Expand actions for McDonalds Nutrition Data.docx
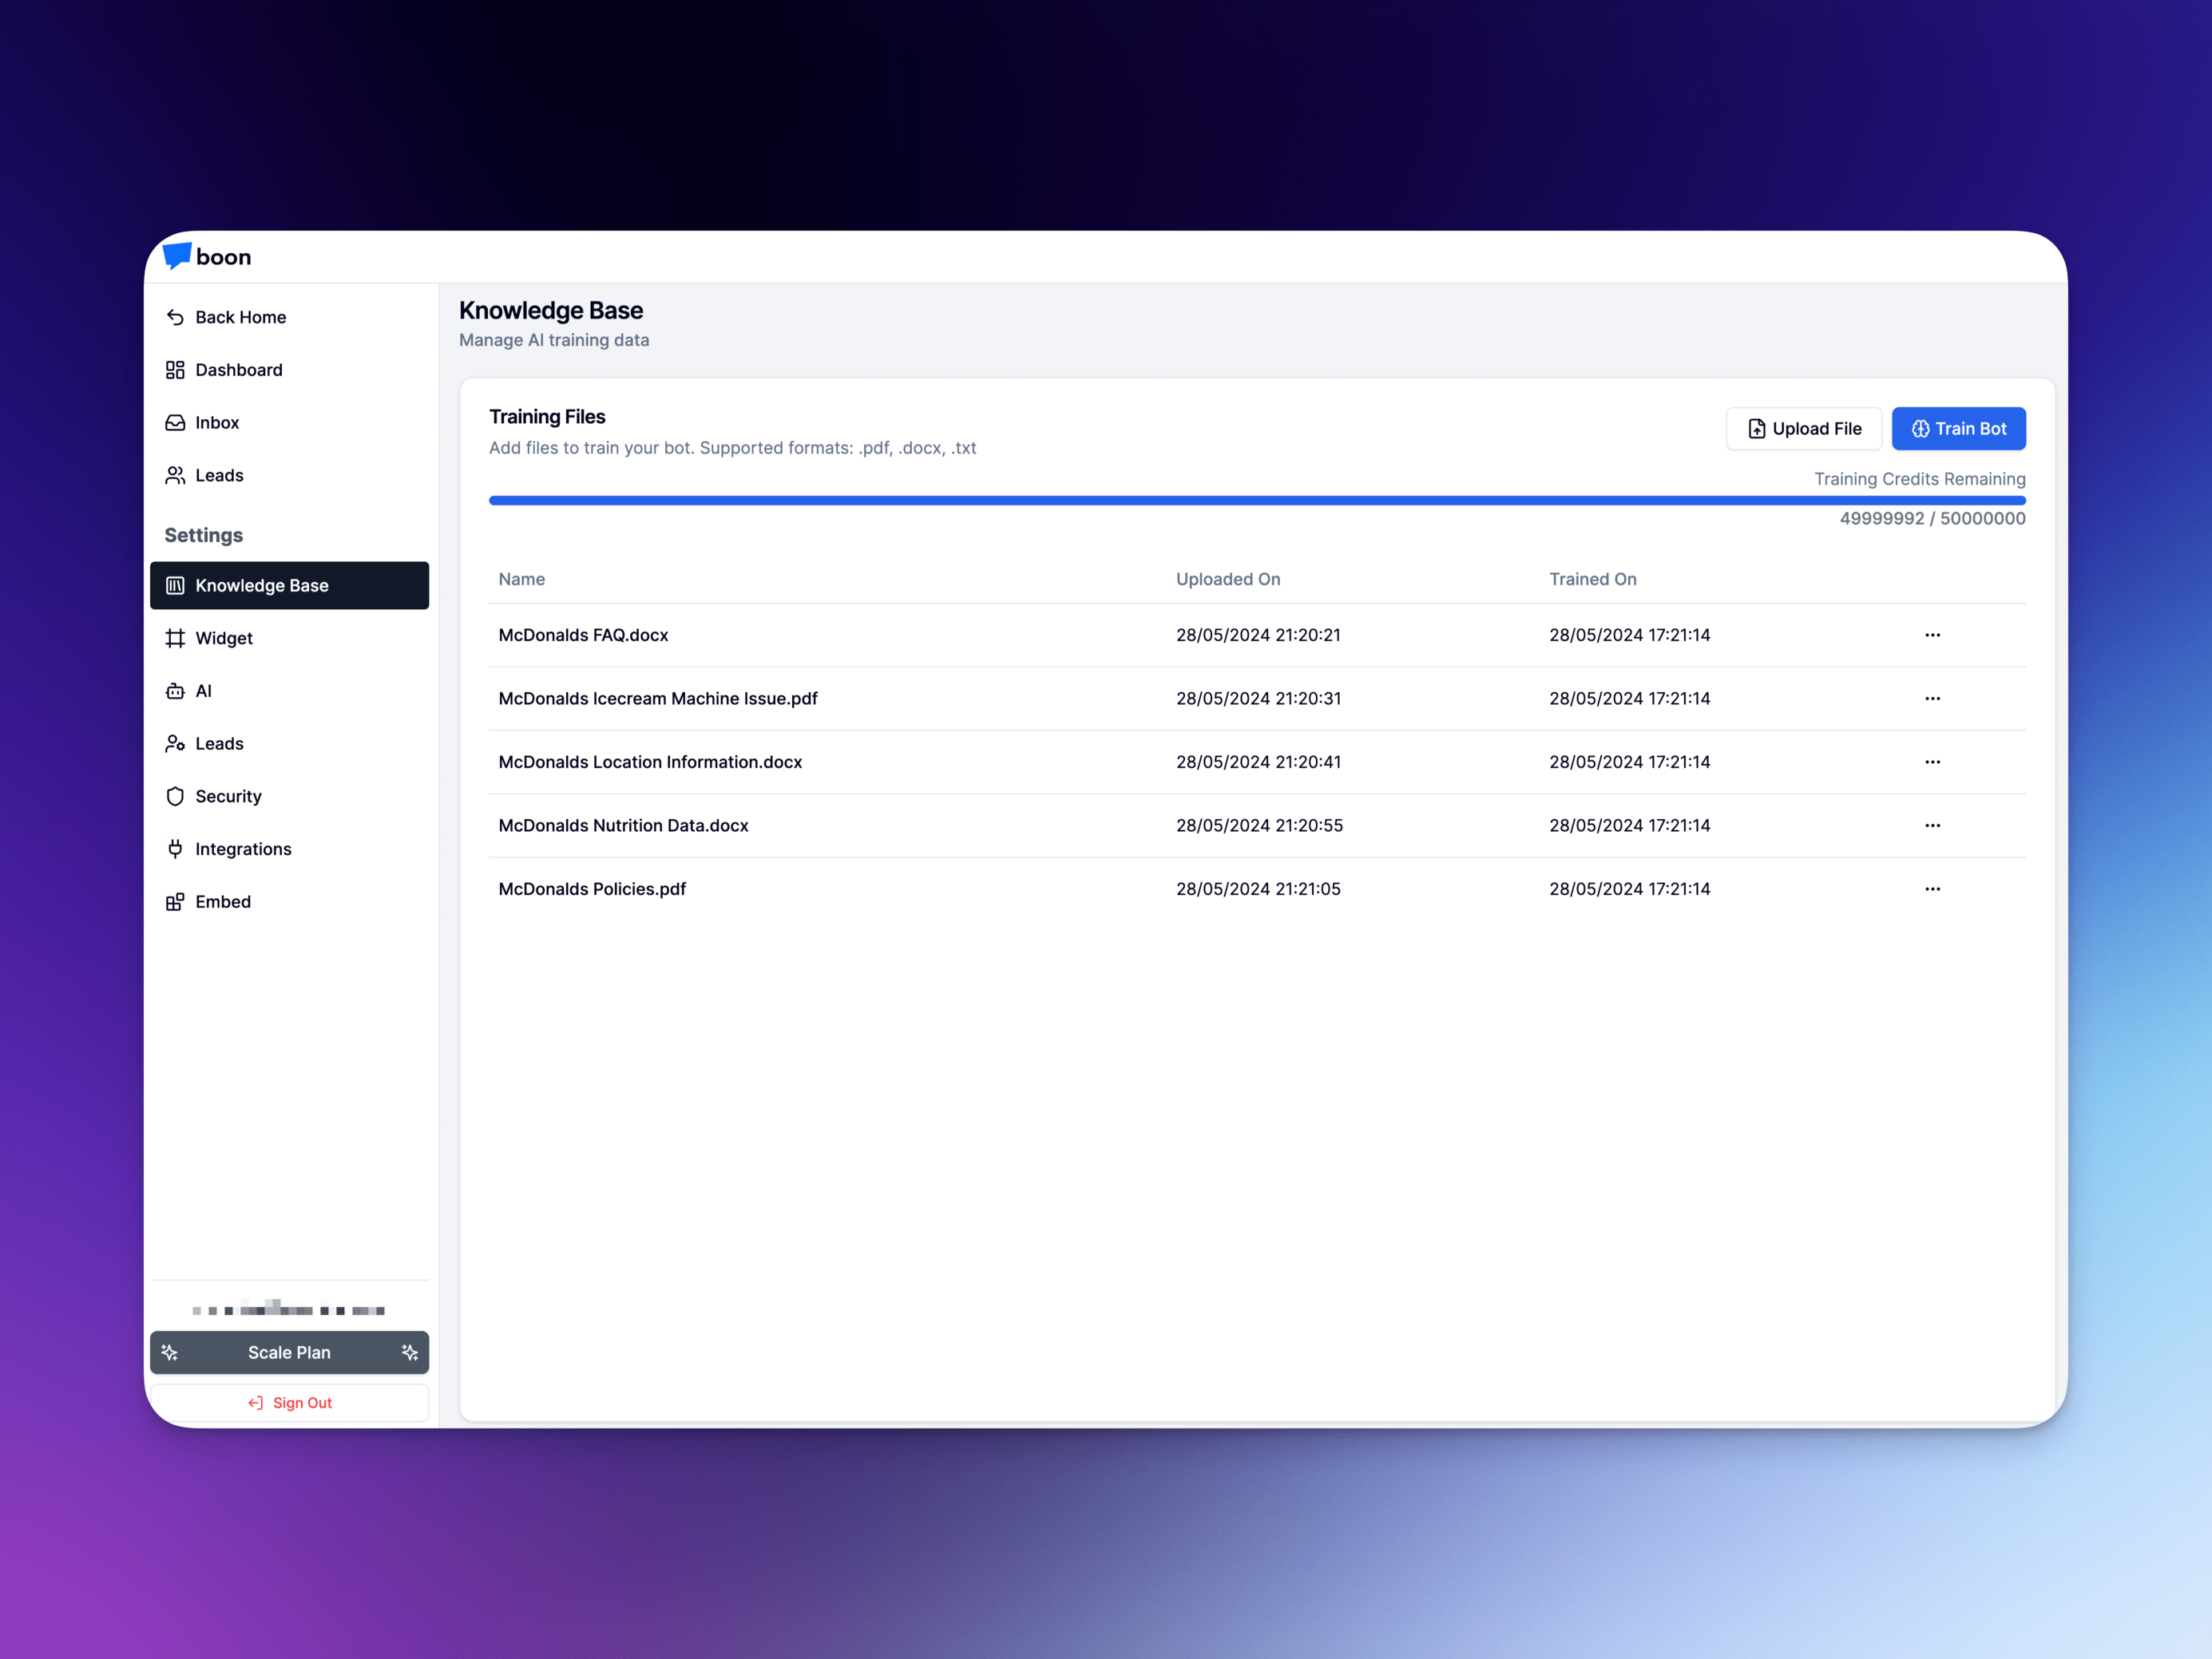Viewport: 2212px width, 1659px height. click(1932, 825)
